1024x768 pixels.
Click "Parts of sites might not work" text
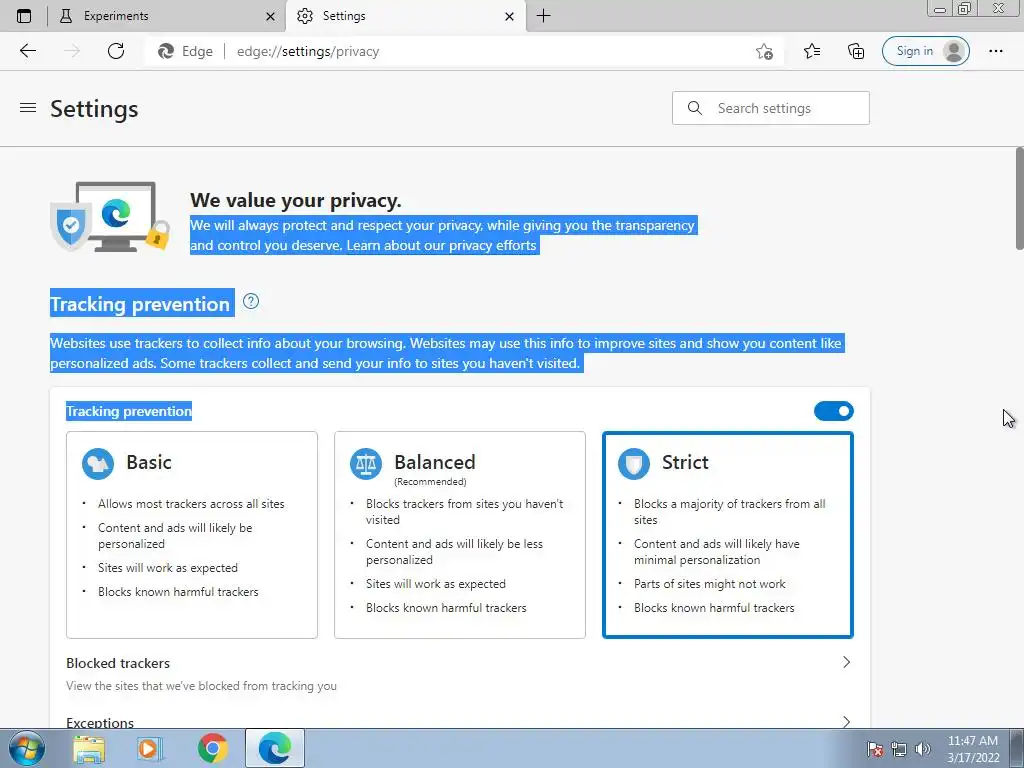[x=710, y=584]
